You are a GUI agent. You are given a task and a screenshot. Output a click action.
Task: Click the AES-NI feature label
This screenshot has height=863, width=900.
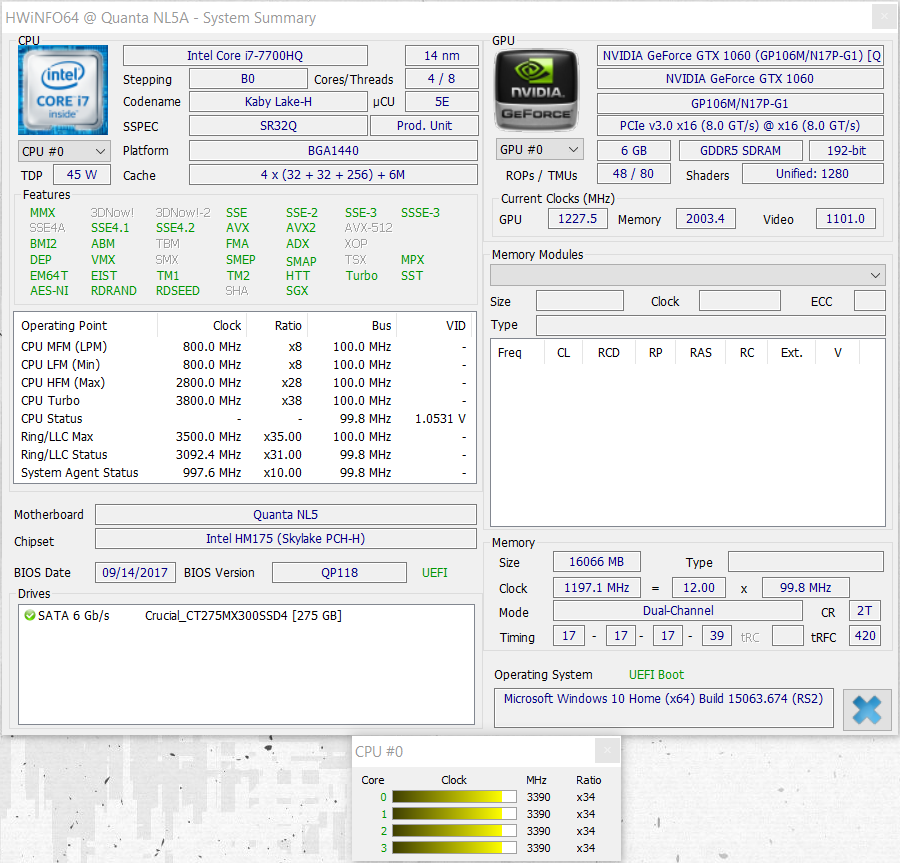[49, 291]
